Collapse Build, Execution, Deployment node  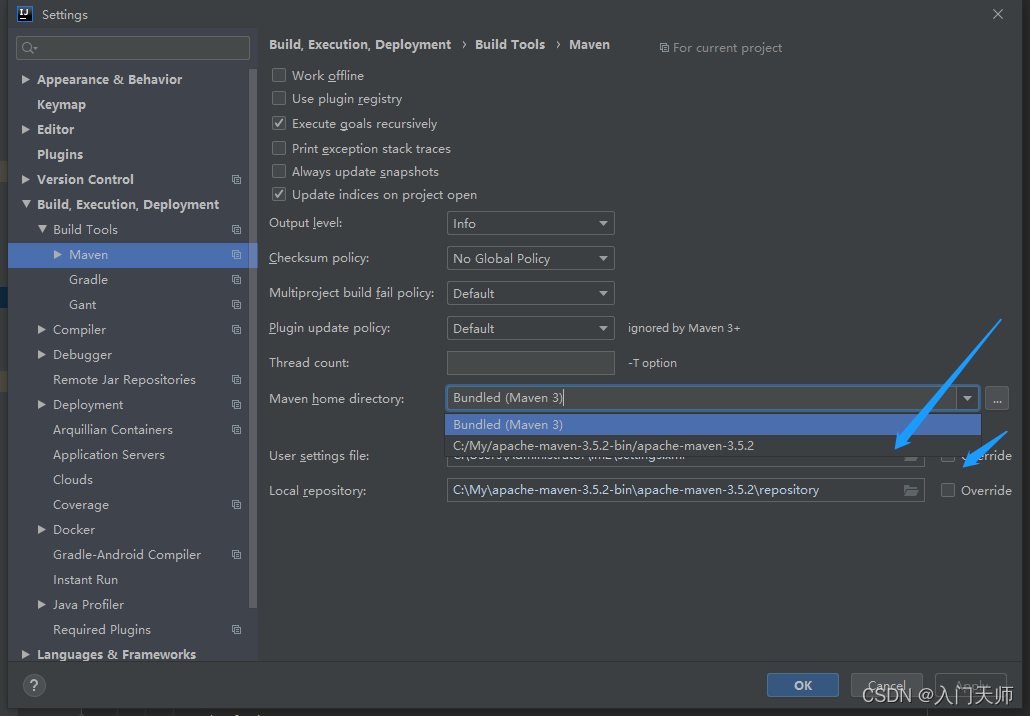[x=26, y=204]
